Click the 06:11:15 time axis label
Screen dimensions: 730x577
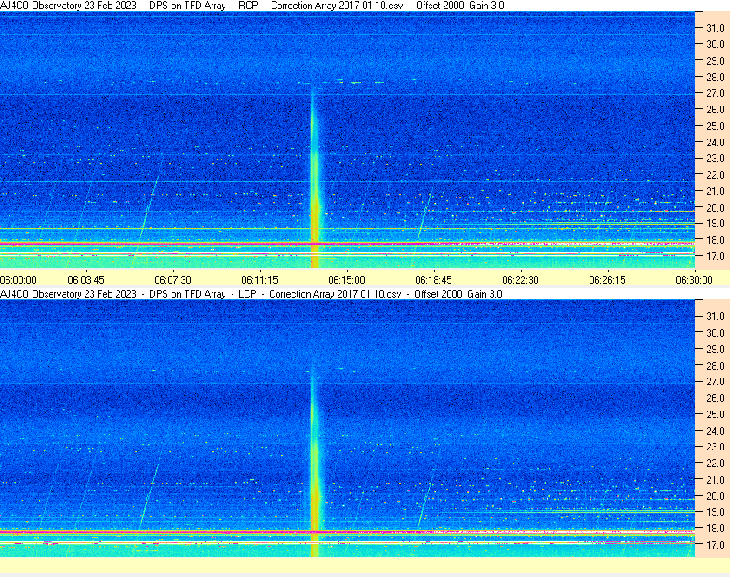pyautogui.click(x=260, y=280)
